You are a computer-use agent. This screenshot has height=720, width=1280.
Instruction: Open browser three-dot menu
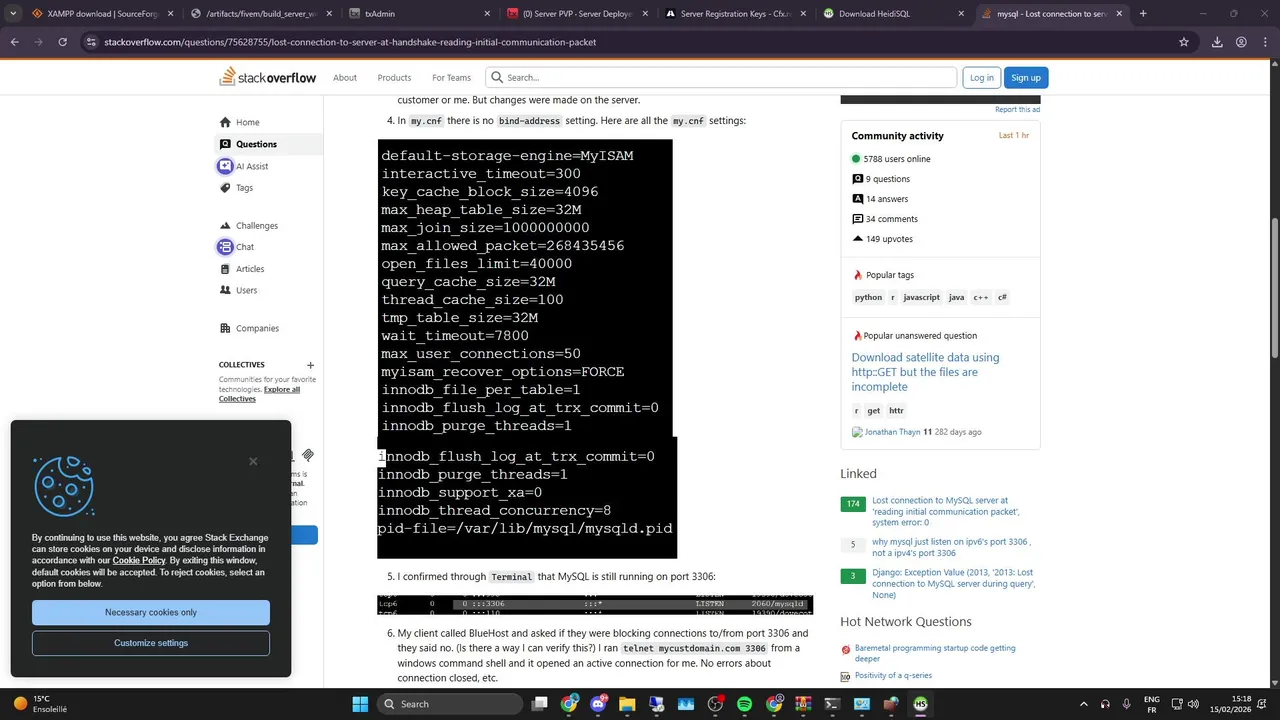(x=1265, y=42)
